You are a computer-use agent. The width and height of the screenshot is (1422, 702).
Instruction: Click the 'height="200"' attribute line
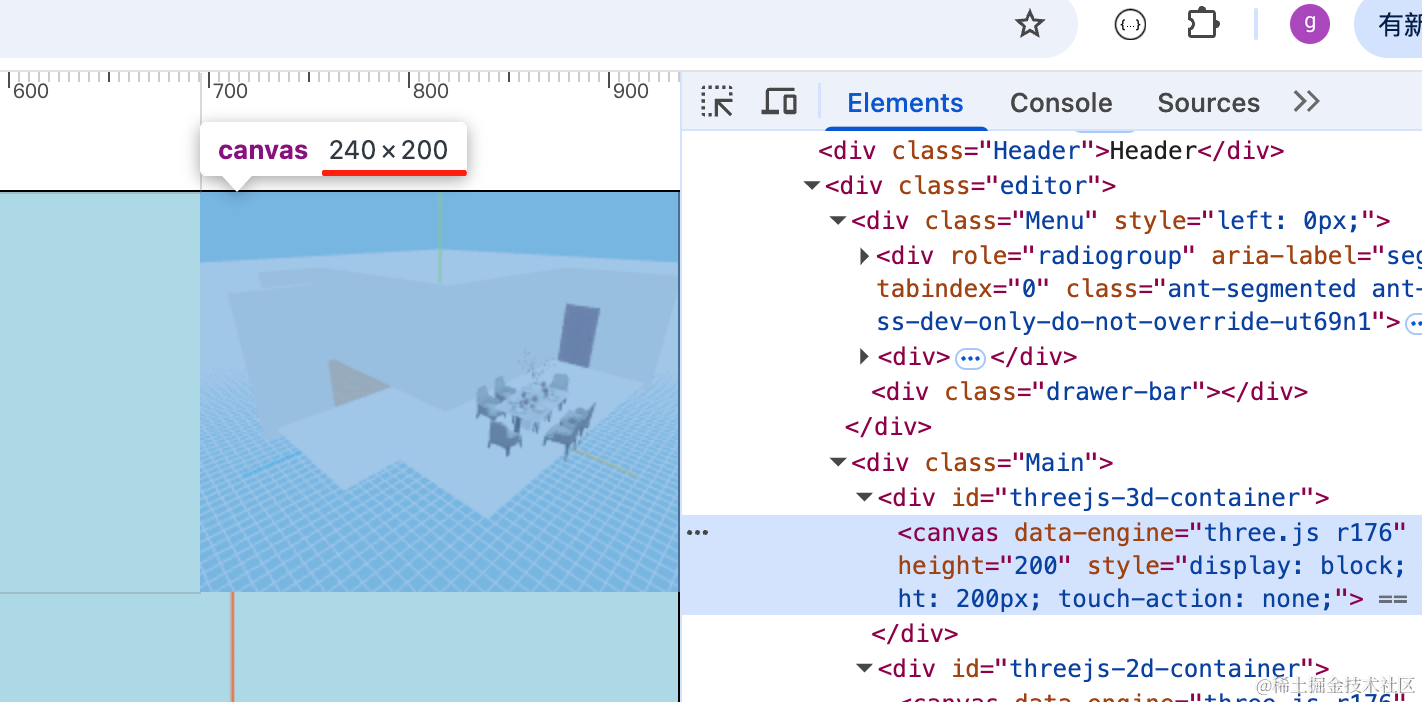[x=1150, y=565]
